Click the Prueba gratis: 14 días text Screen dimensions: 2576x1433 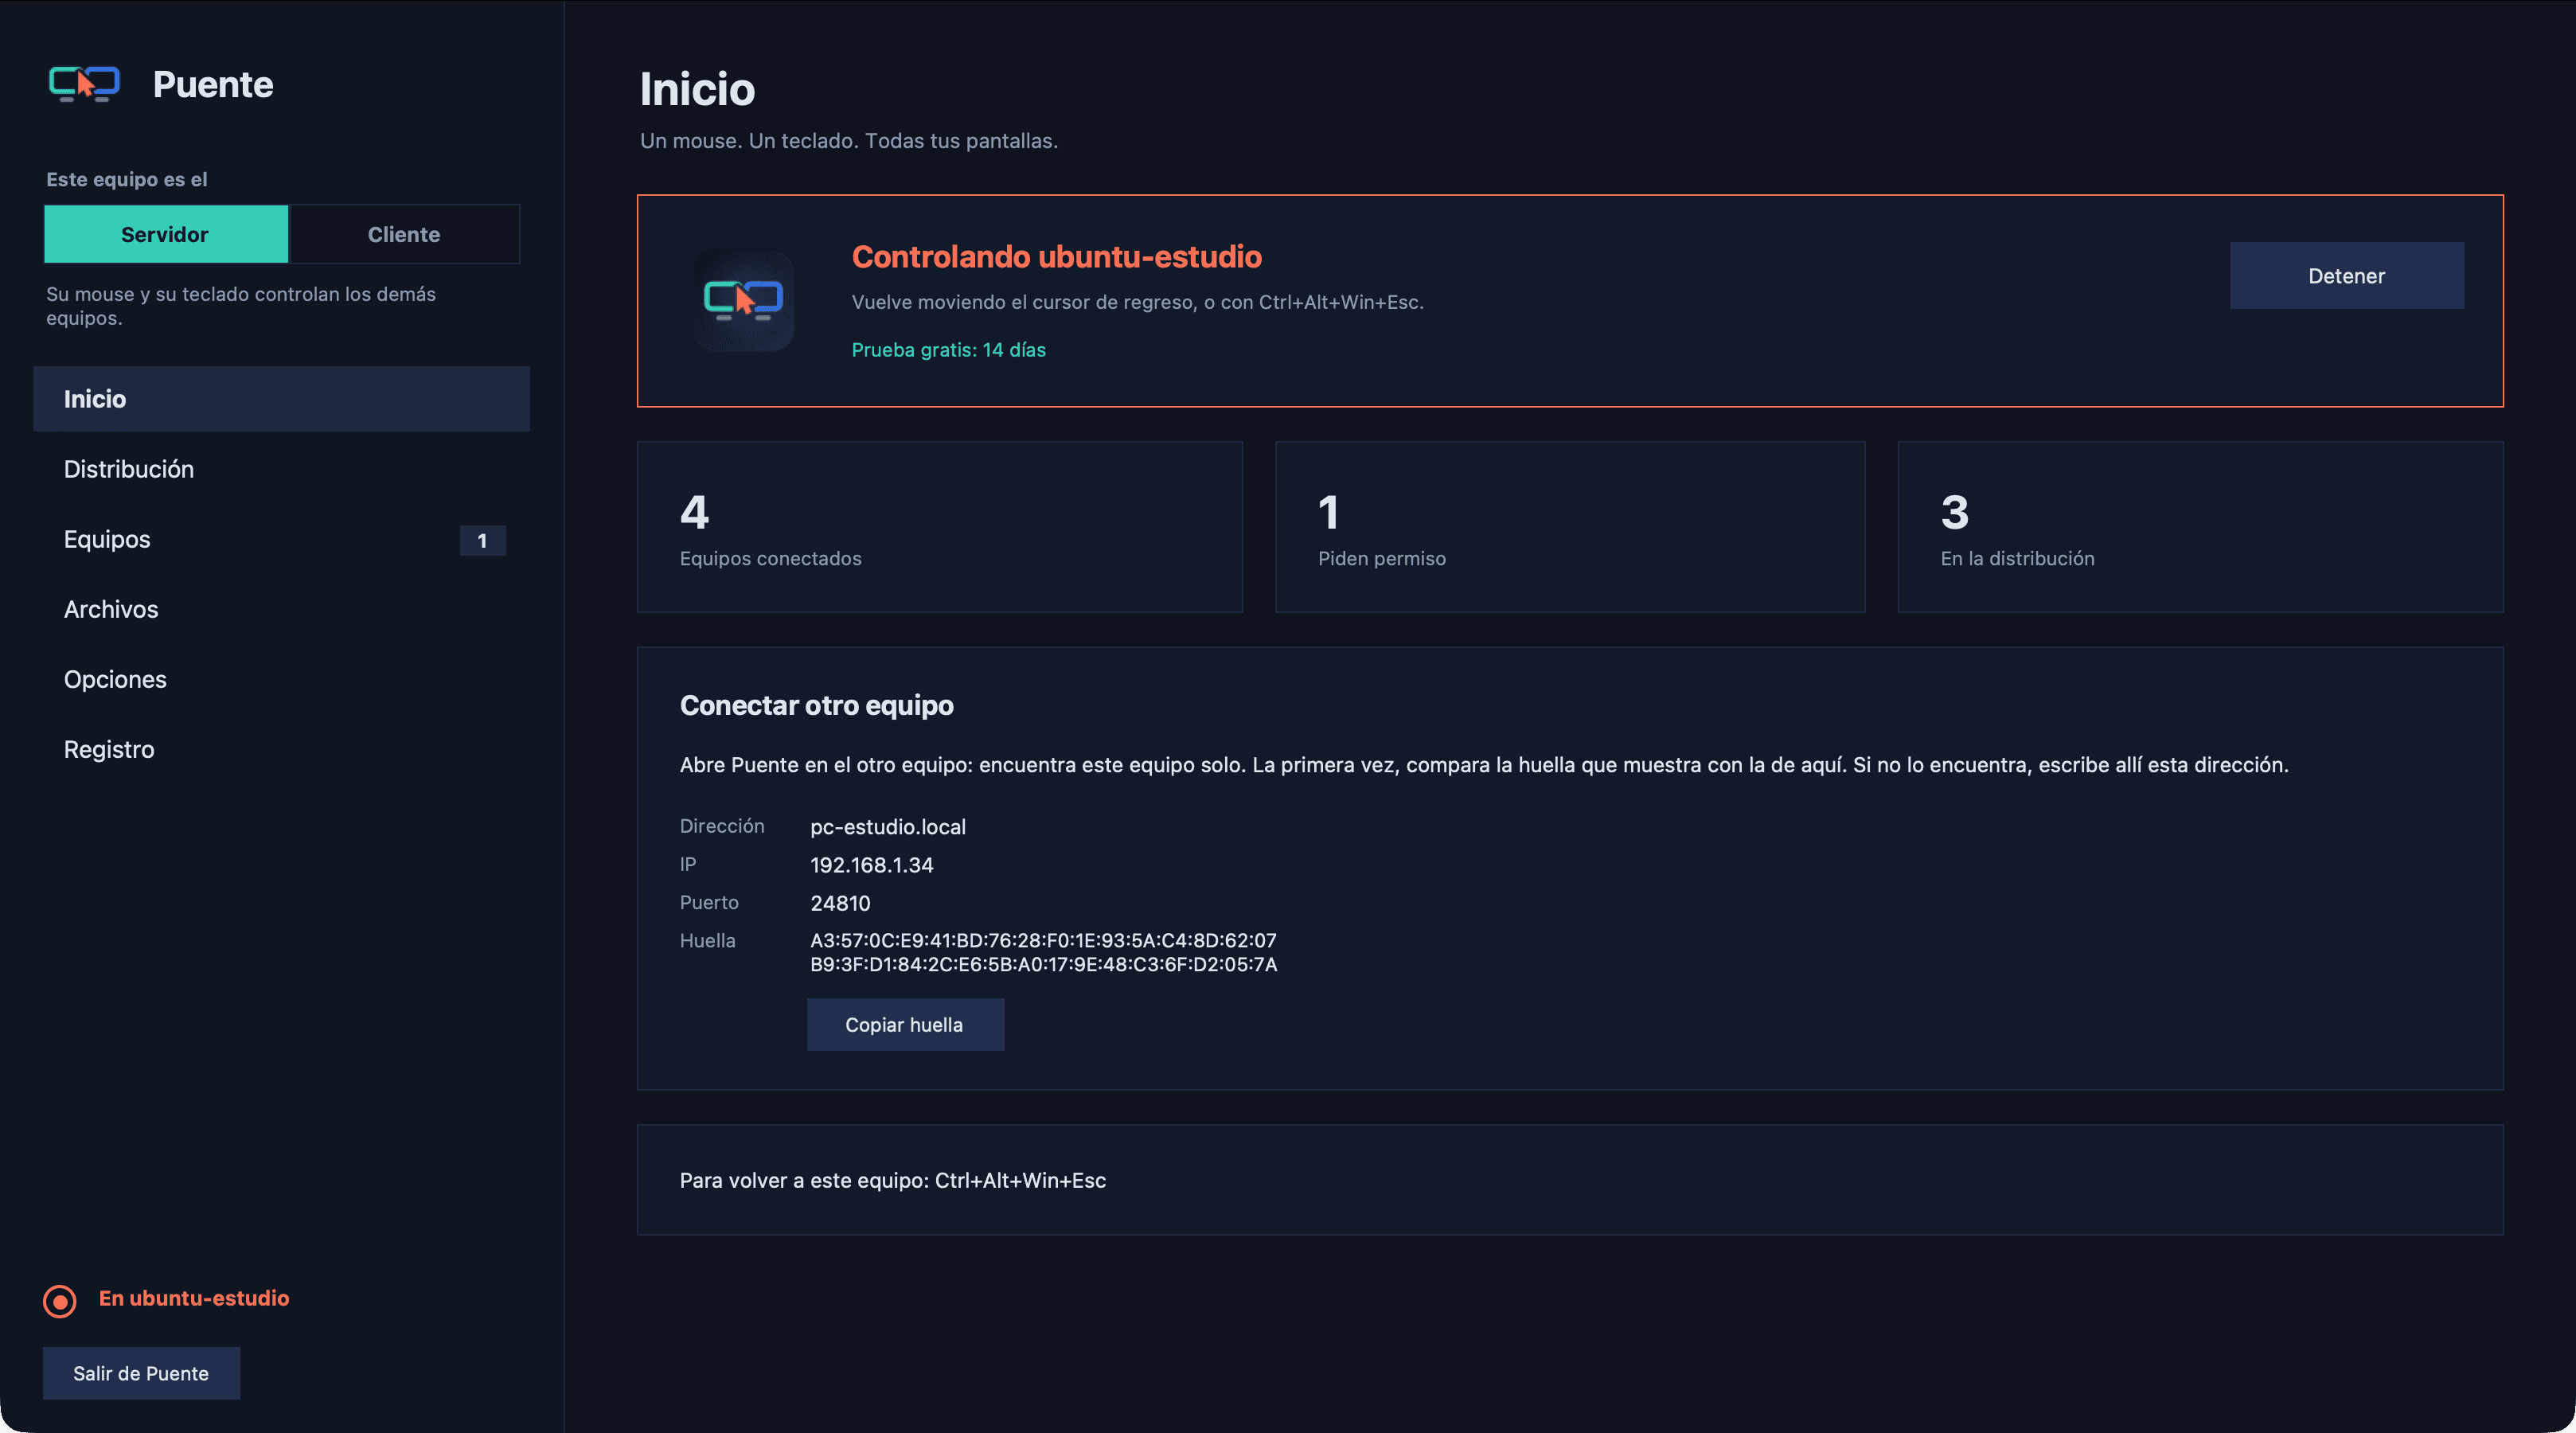(x=948, y=350)
